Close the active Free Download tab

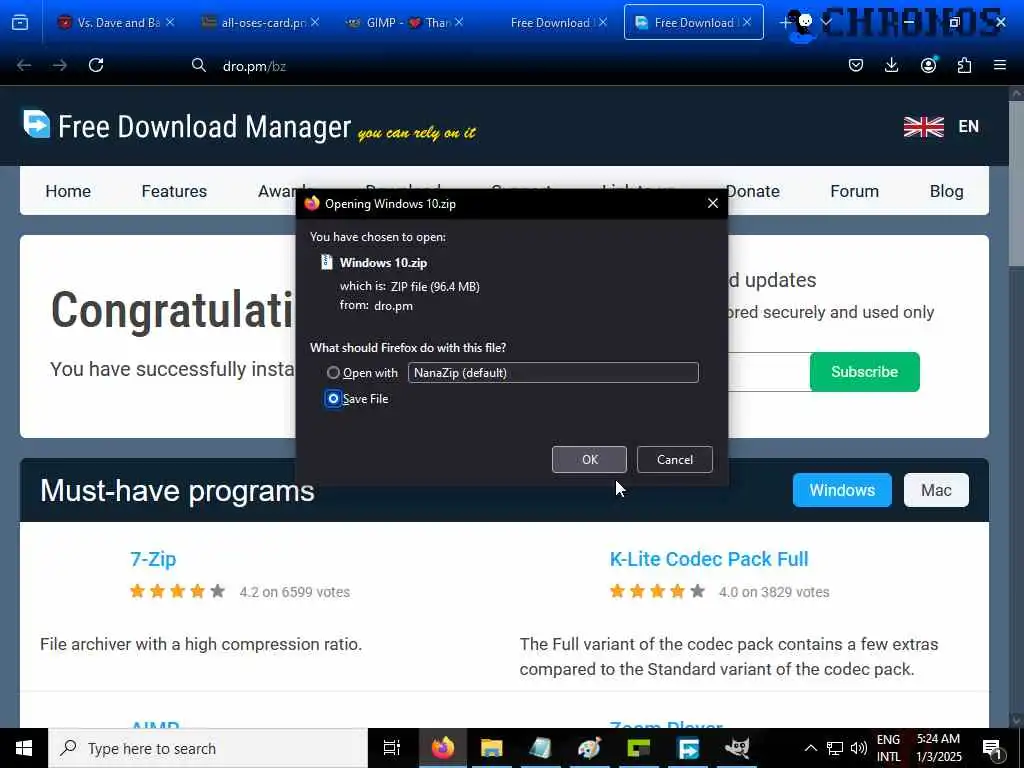(x=747, y=22)
